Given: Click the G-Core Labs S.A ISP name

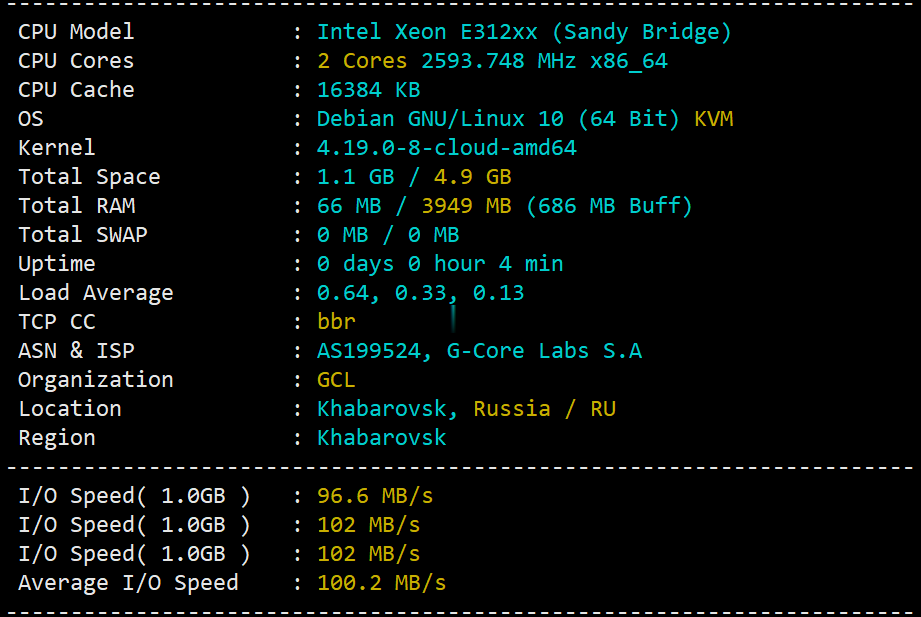Looking at the screenshot, I should click(544, 351).
